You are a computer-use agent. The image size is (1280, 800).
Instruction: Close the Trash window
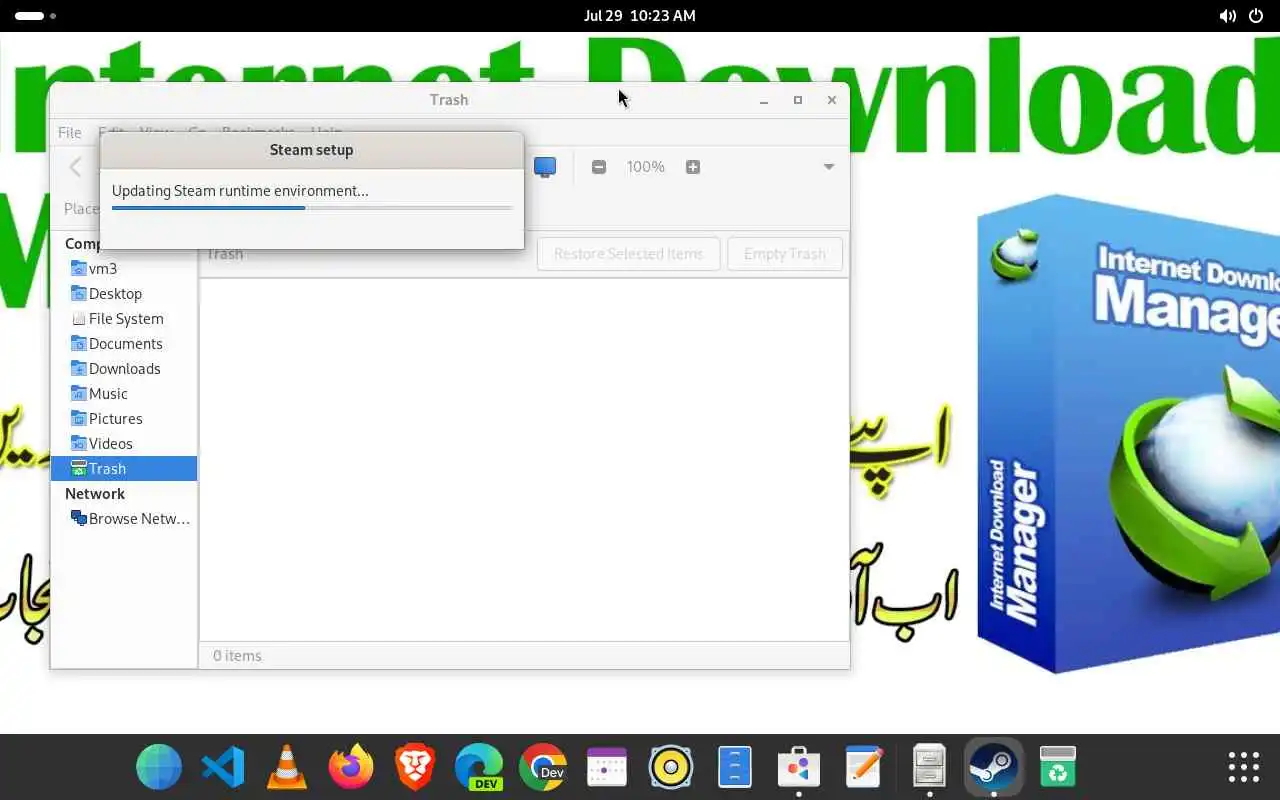(831, 100)
